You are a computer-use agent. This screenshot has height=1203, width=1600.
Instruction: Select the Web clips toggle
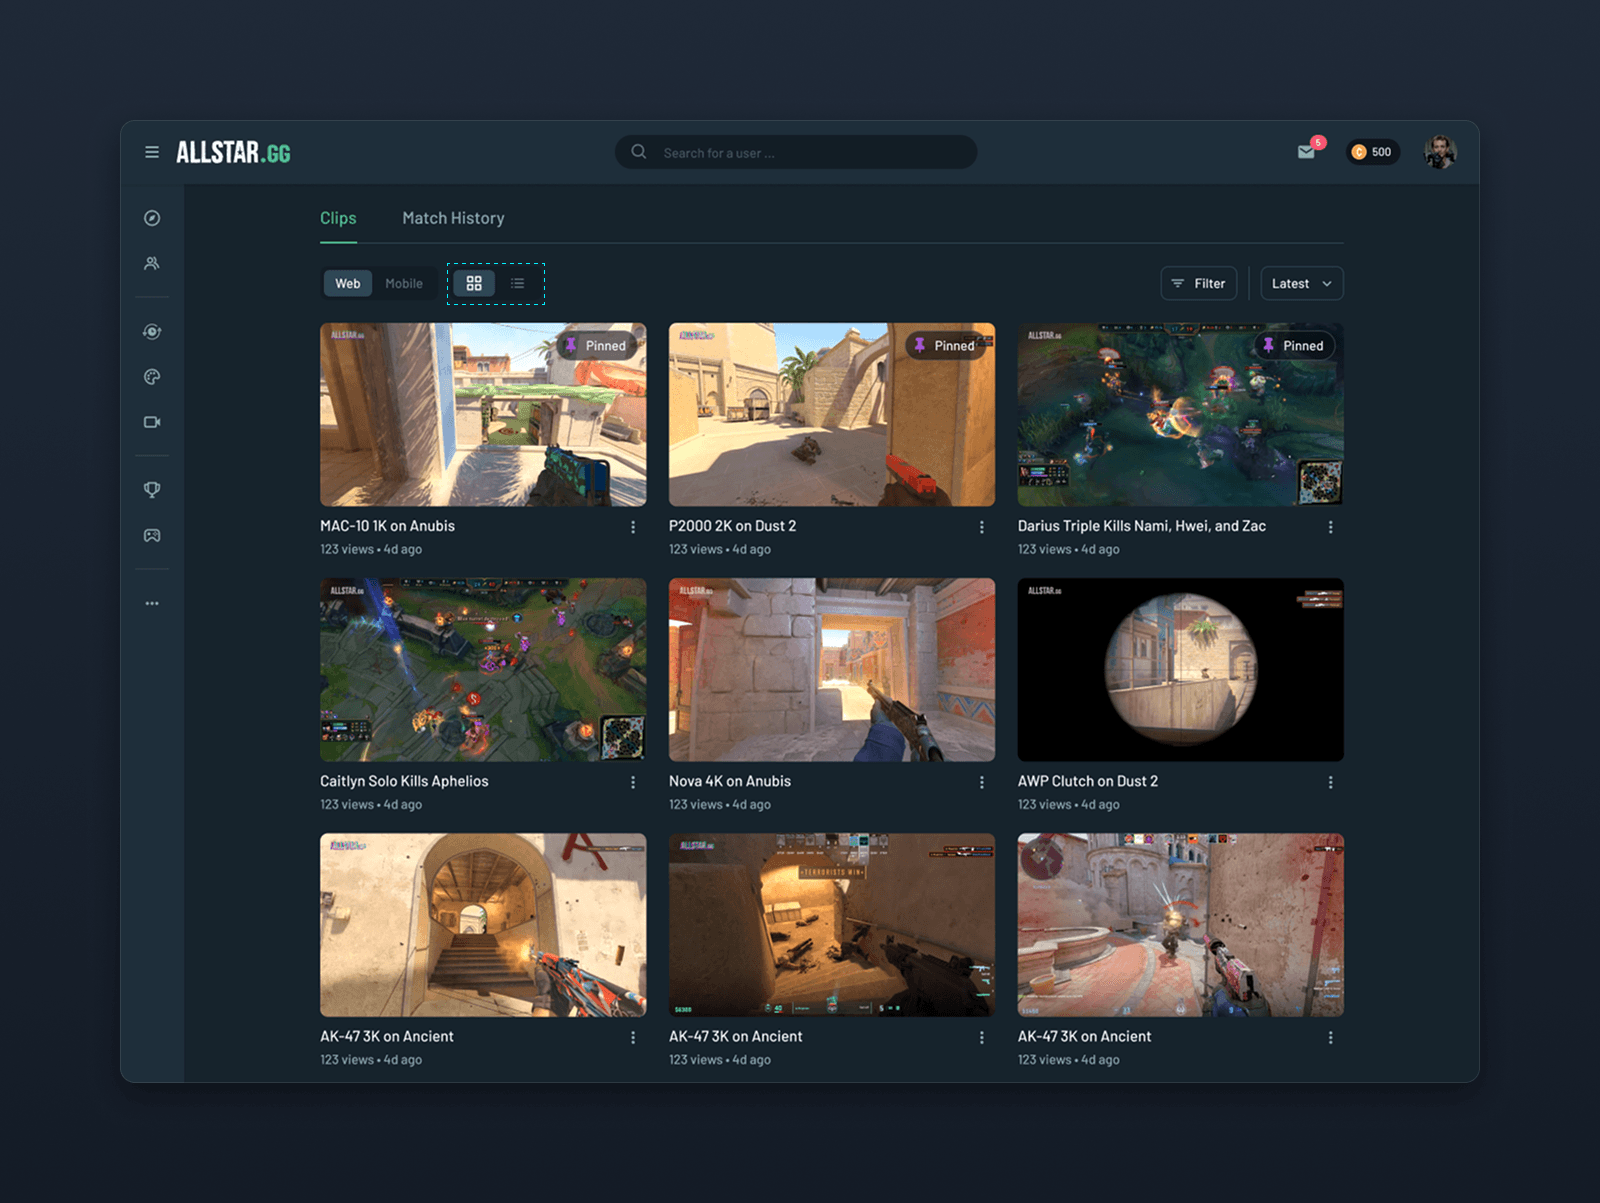pyautogui.click(x=348, y=283)
